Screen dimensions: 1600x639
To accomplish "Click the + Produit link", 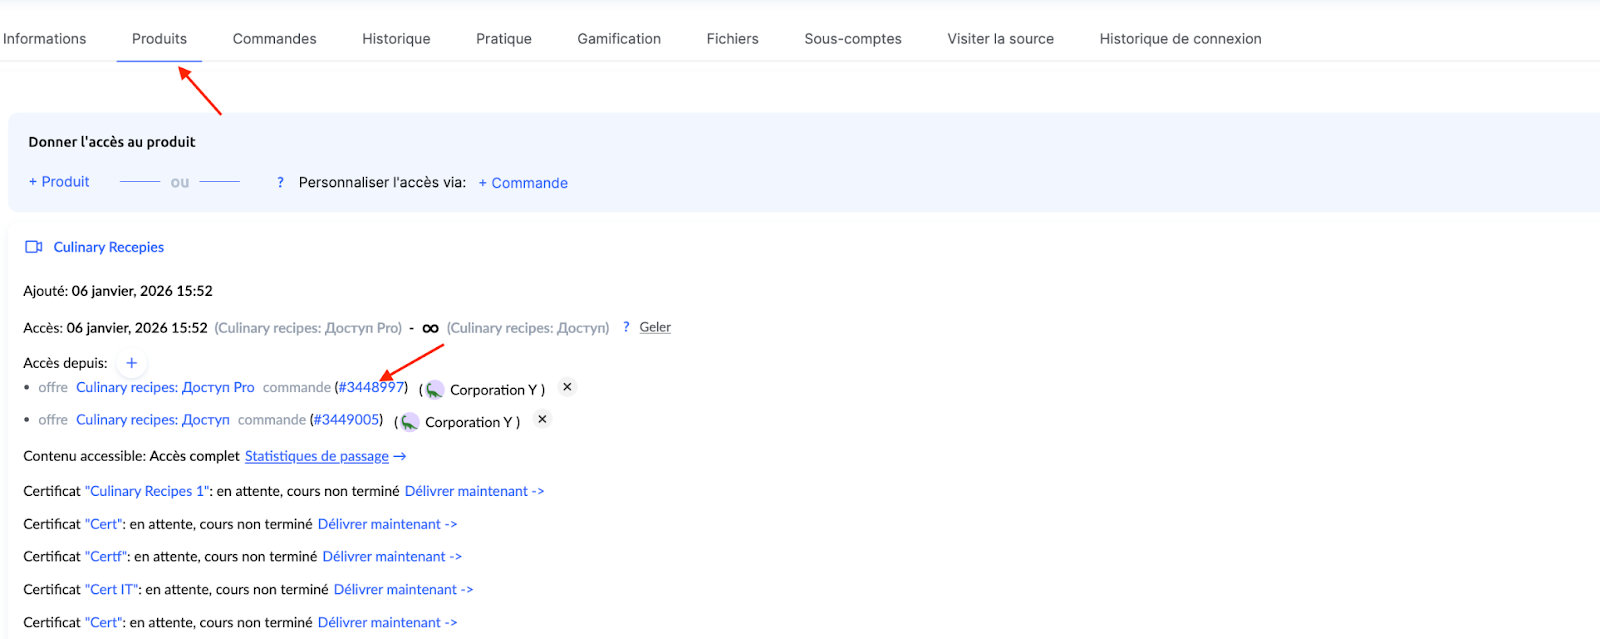I will (x=59, y=182).
